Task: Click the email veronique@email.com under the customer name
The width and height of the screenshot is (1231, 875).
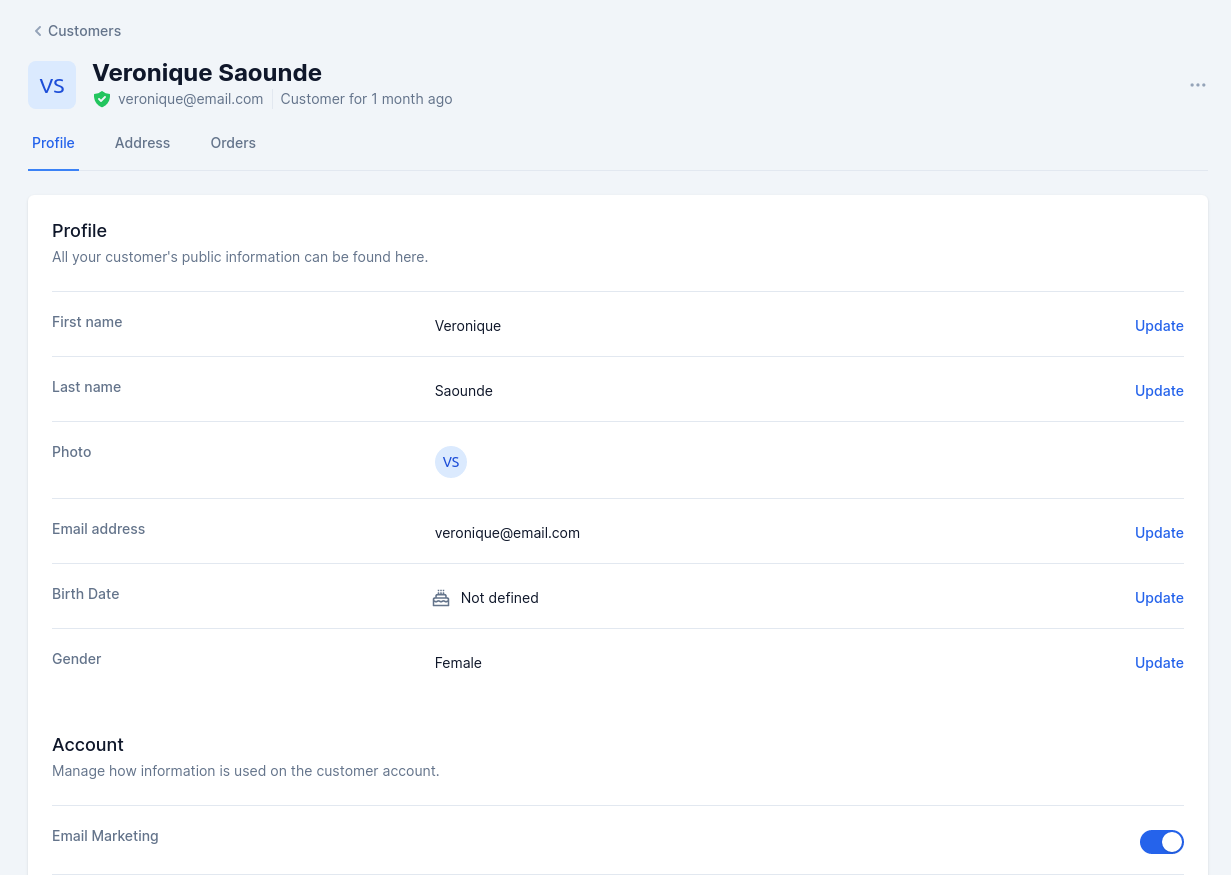Action: (x=190, y=99)
